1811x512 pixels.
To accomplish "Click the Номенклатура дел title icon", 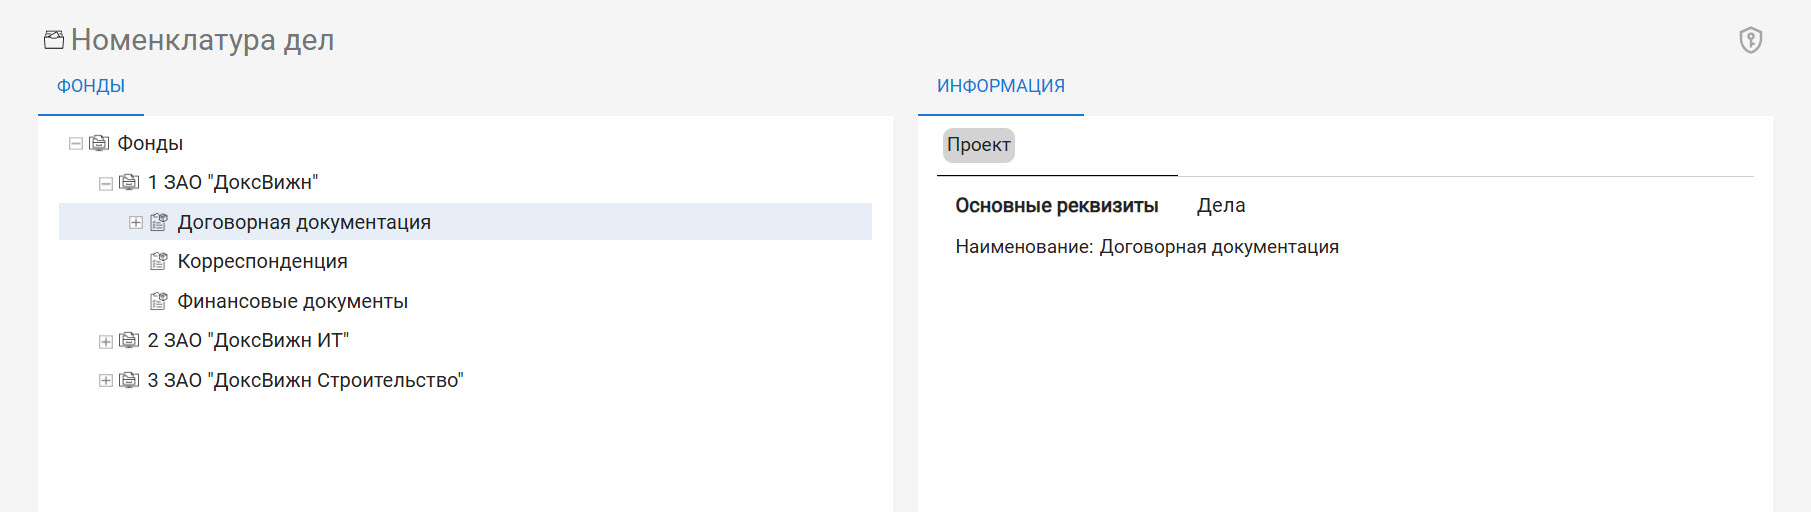I will tap(54, 40).
